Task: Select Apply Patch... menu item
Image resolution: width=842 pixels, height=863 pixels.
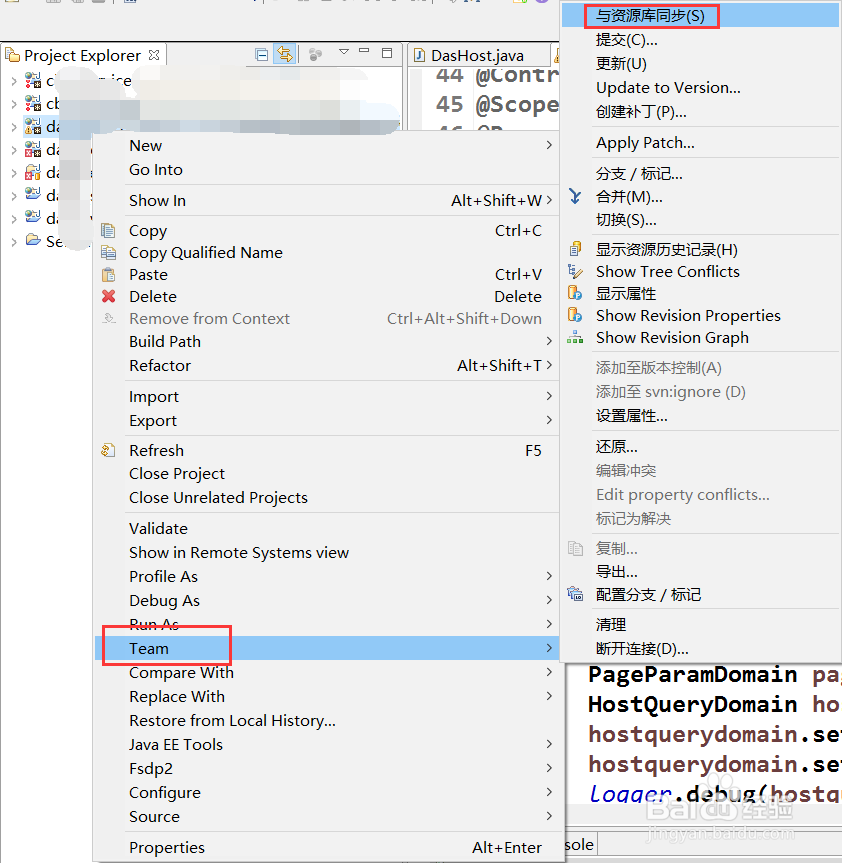Action: tap(701, 143)
